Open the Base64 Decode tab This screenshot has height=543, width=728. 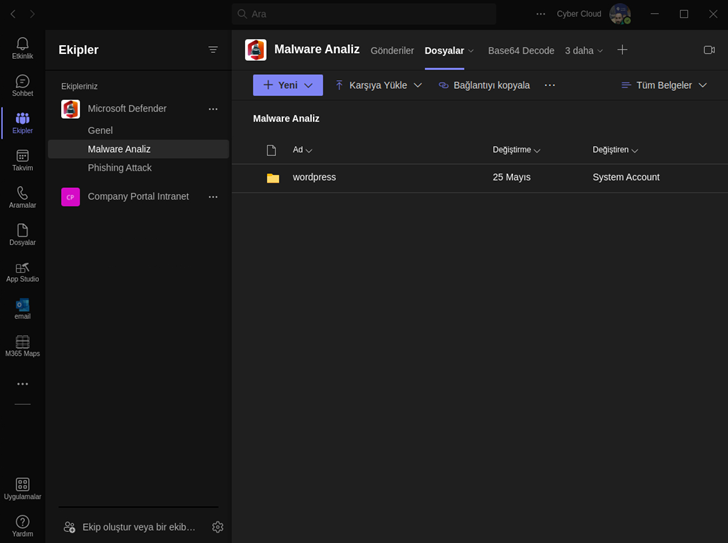click(521, 51)
